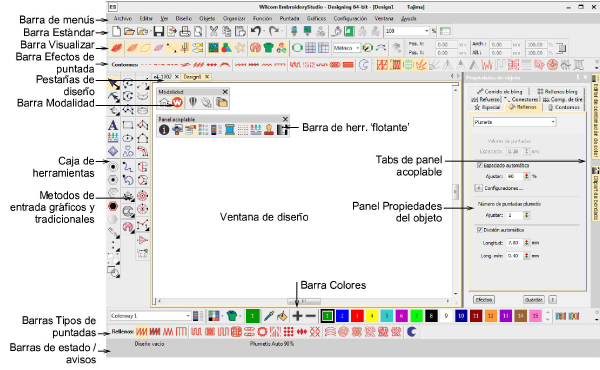
Task: Click the Redo arrow
Action: pyautogui.click(x=273, y=31)
